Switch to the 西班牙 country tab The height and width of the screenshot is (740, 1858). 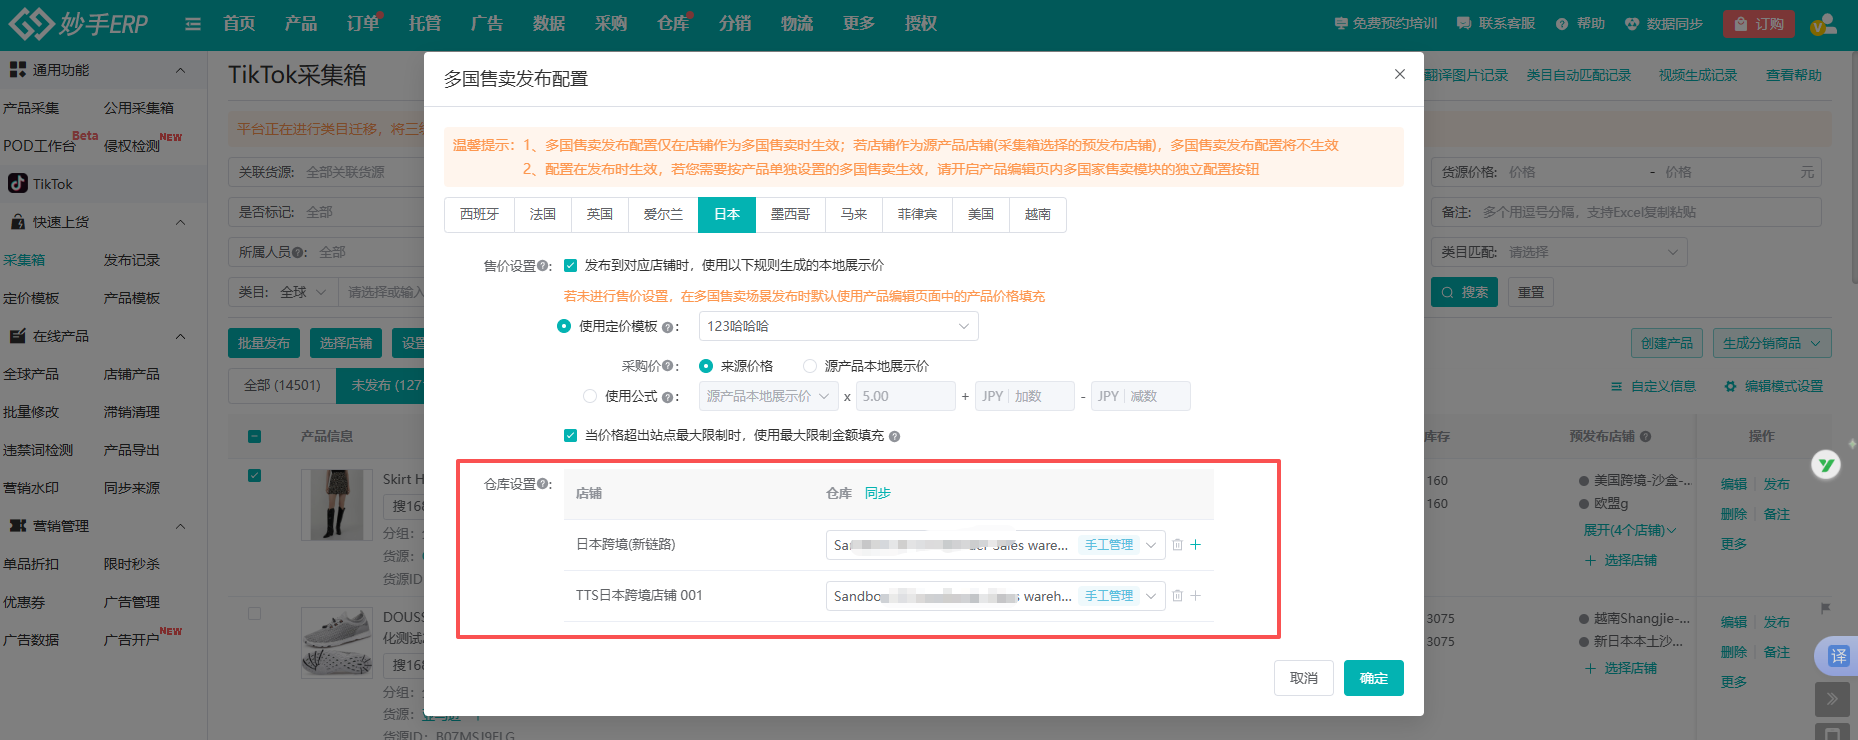click(479, 214)
